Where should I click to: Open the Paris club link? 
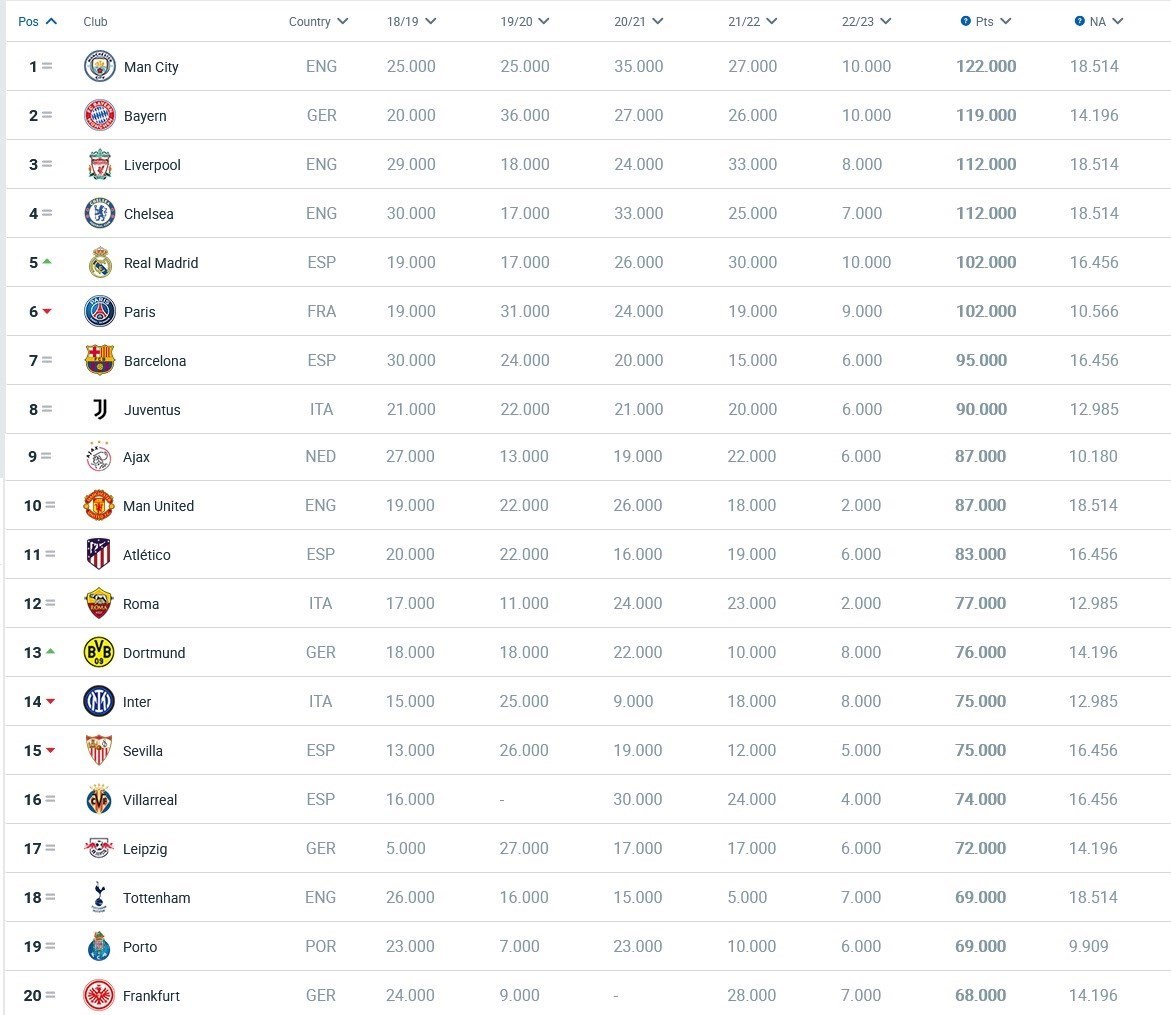(140, 311)
